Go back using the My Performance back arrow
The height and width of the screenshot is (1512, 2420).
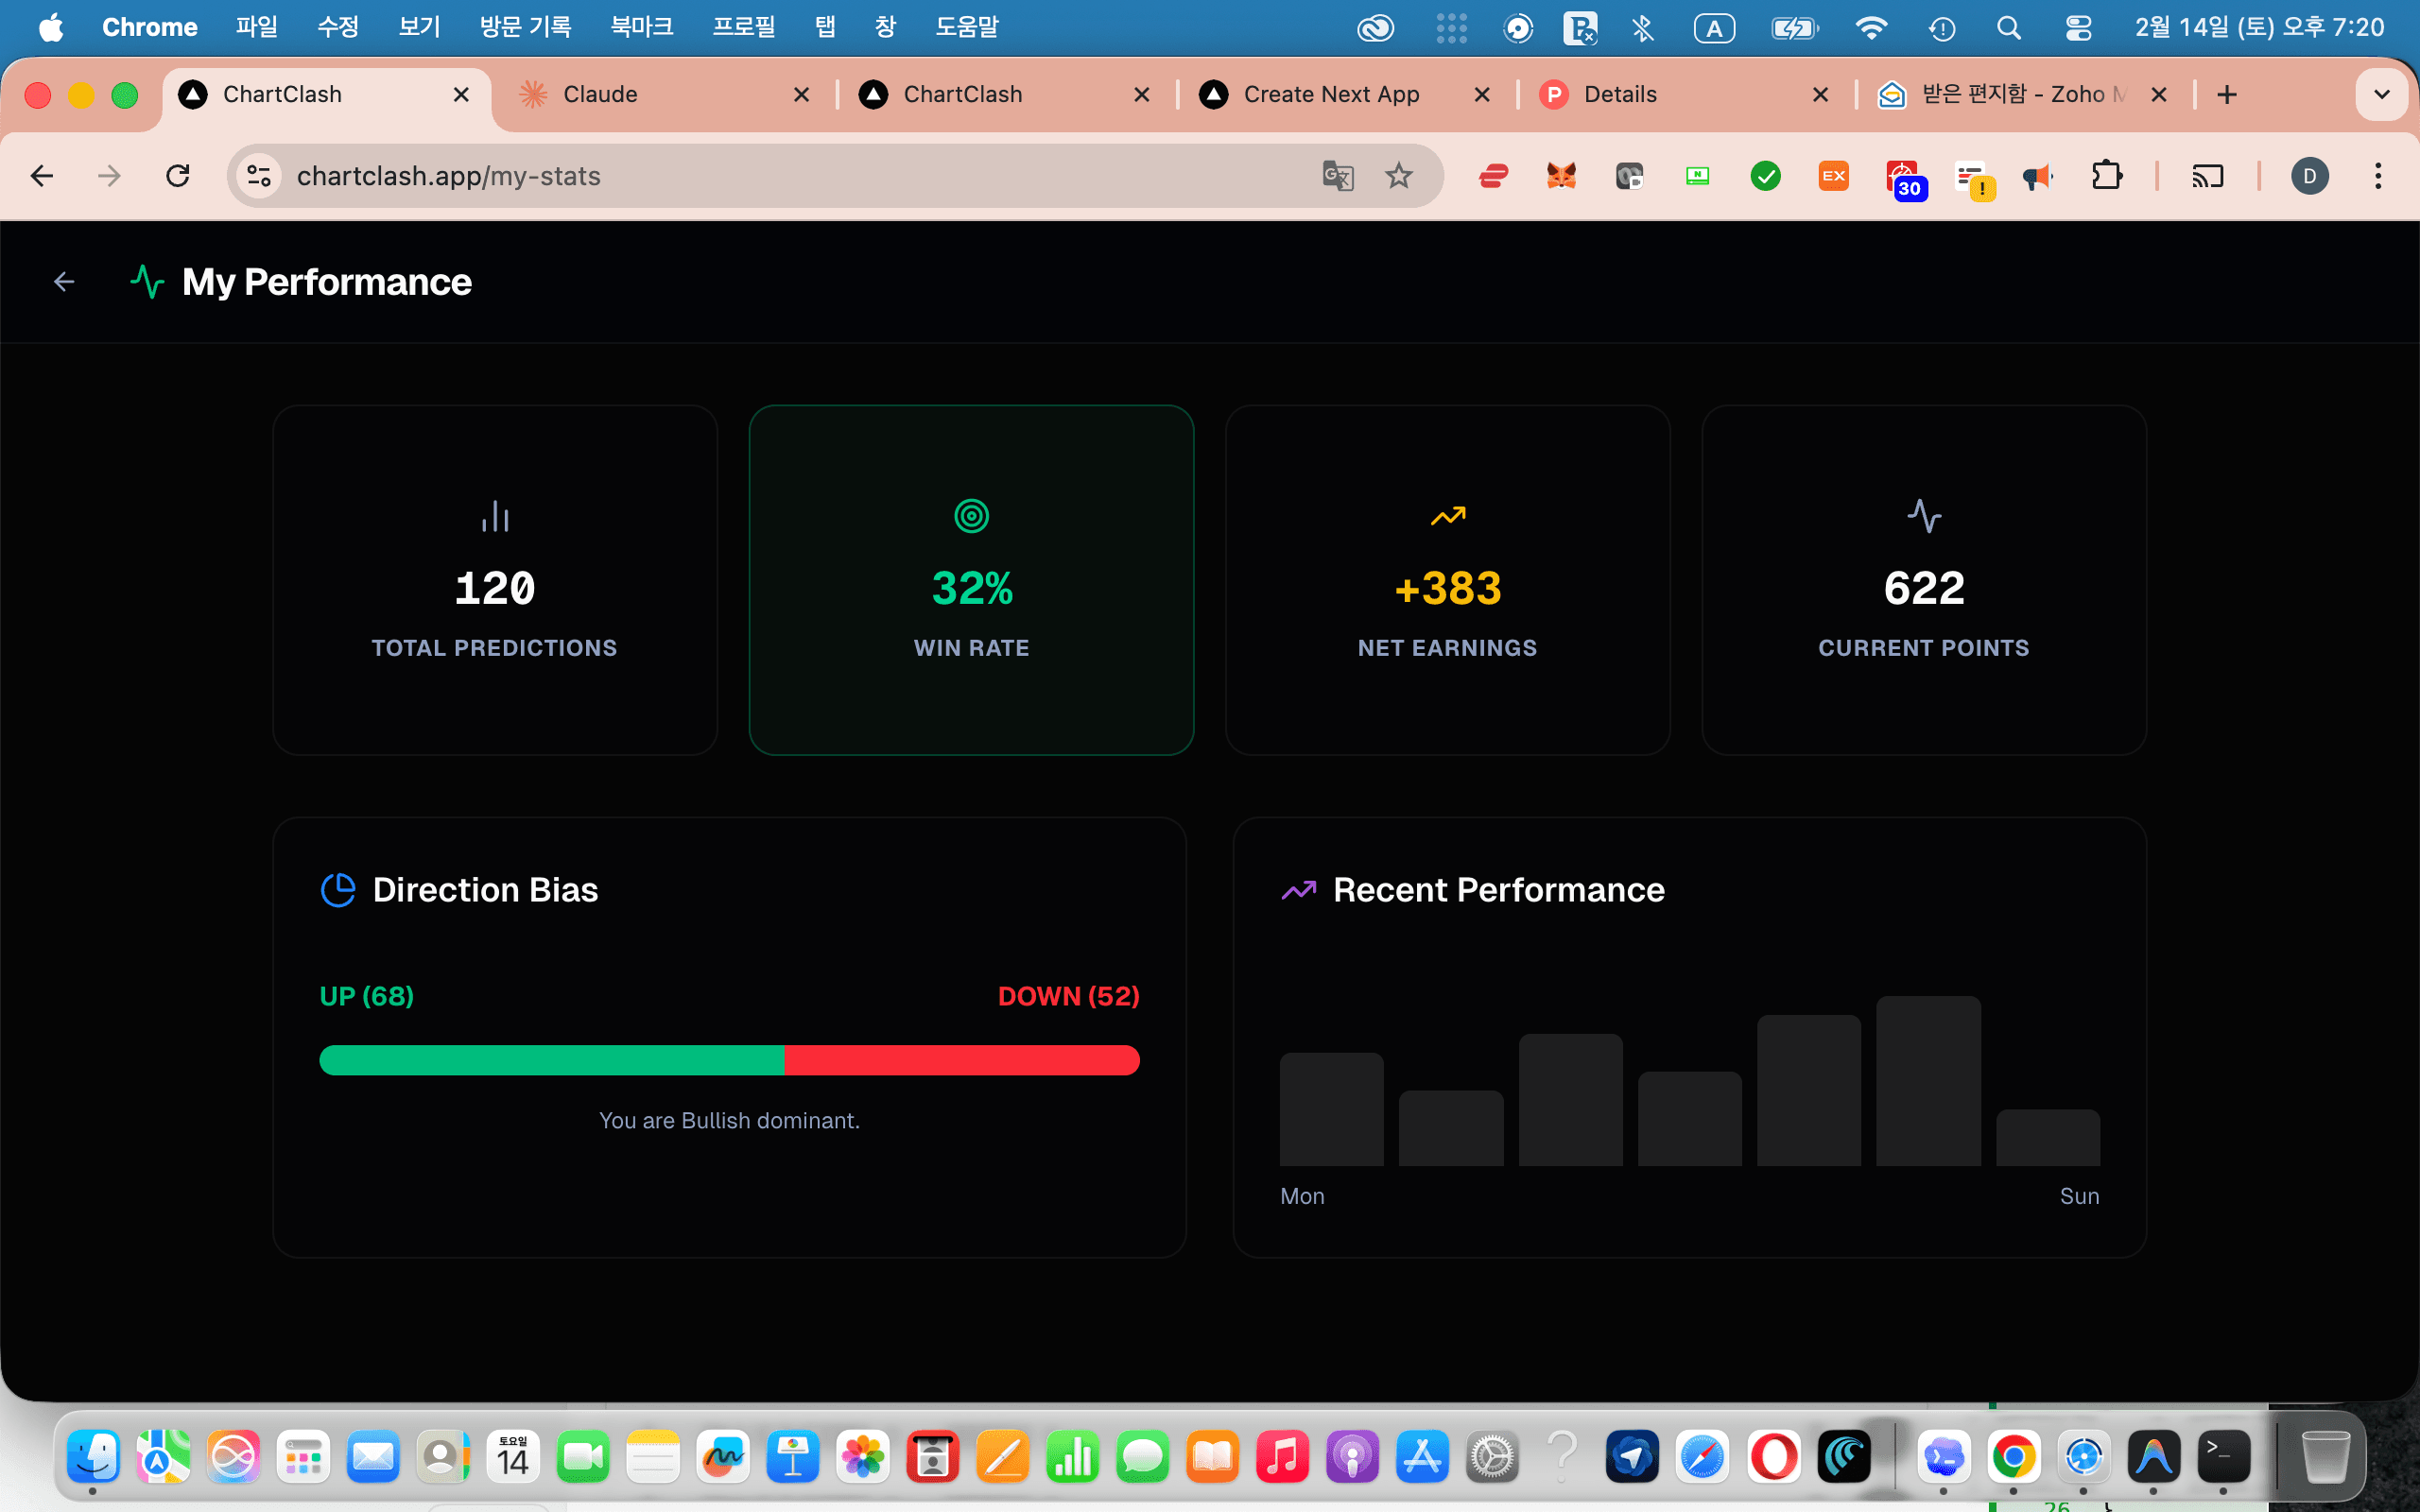63,281
